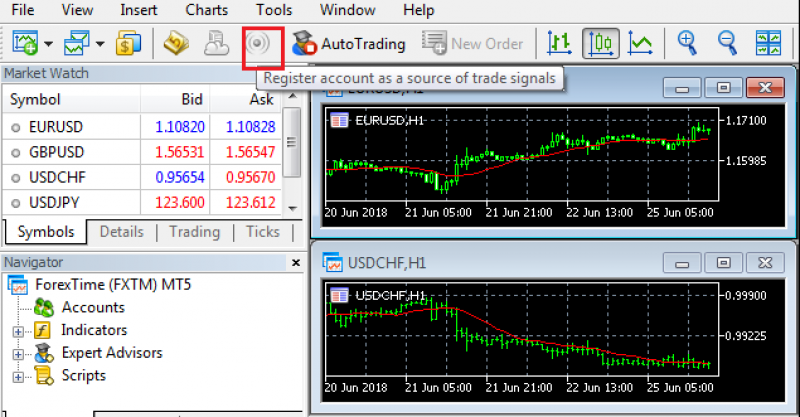This screenshot has height=417, width=800.
Task: Click GBPUSD ask price 1.56547
Action: tap(251, 152)
